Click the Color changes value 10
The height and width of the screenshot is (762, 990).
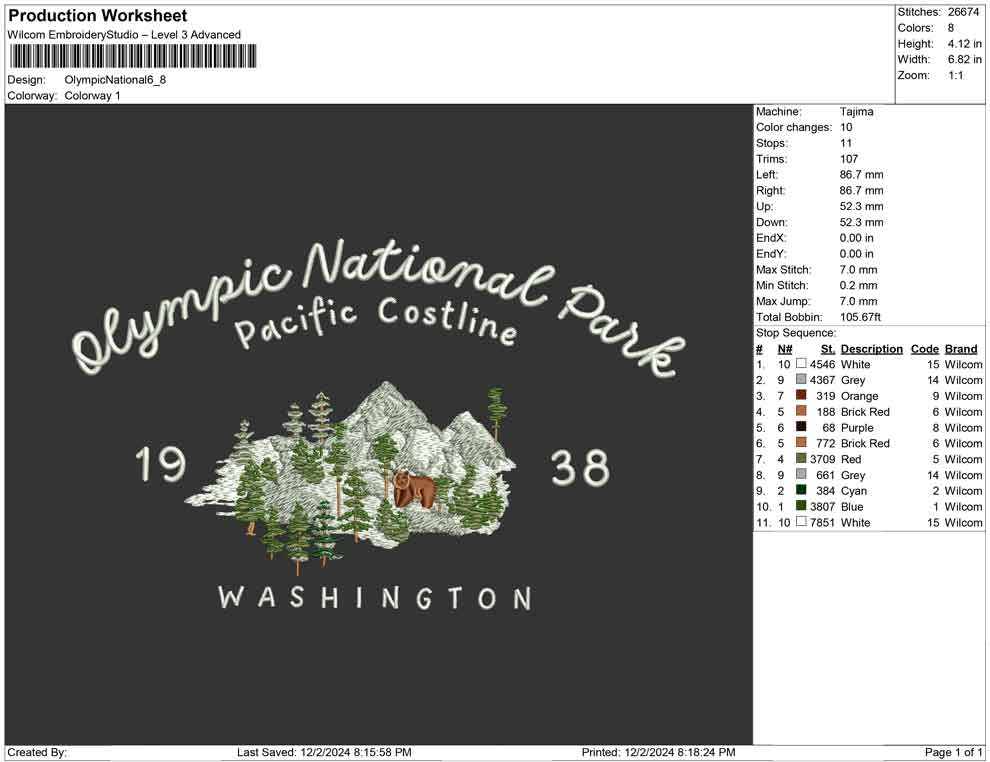[846, 127]
